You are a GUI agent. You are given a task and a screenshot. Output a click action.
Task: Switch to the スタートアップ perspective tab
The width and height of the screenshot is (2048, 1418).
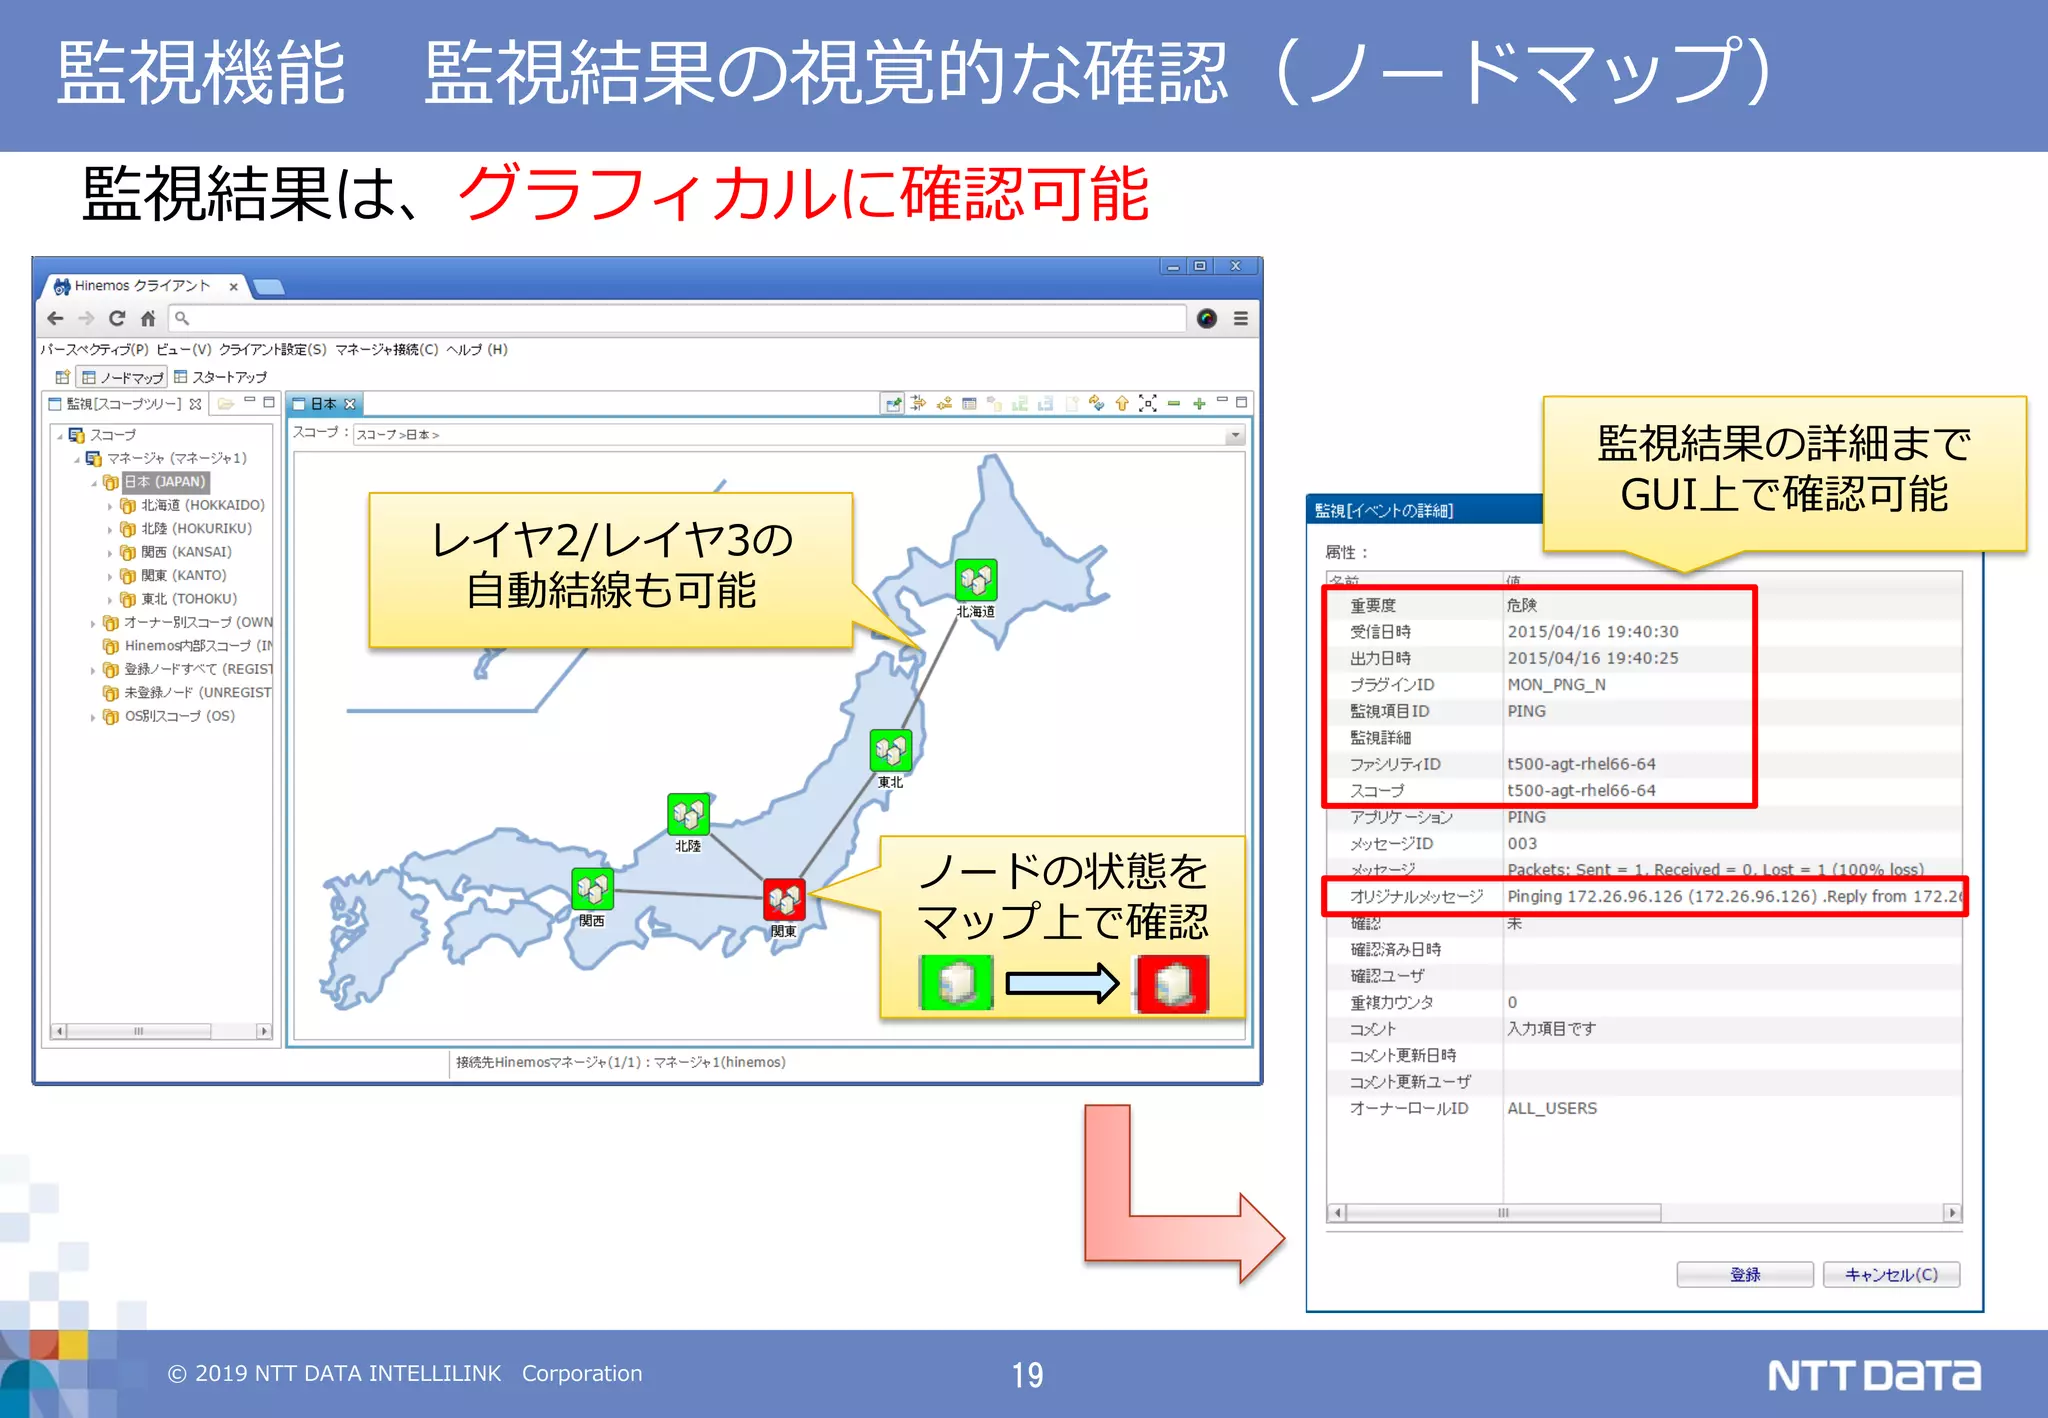point(222,377)
